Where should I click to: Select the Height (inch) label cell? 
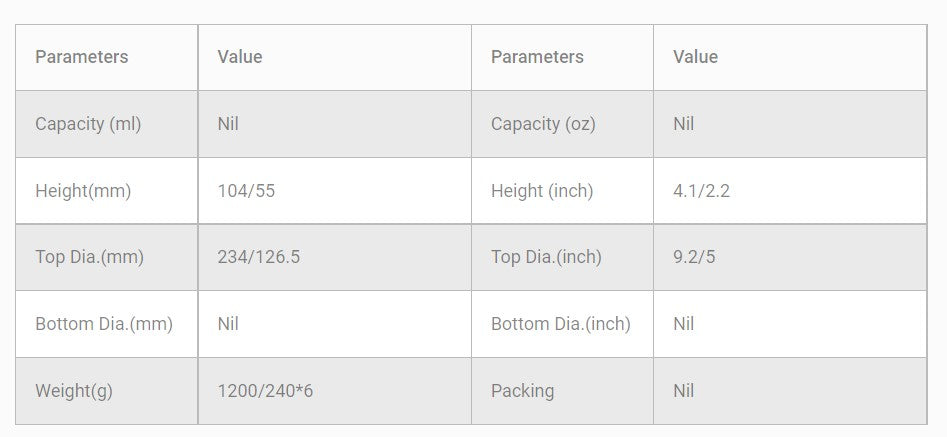point(542,191)
